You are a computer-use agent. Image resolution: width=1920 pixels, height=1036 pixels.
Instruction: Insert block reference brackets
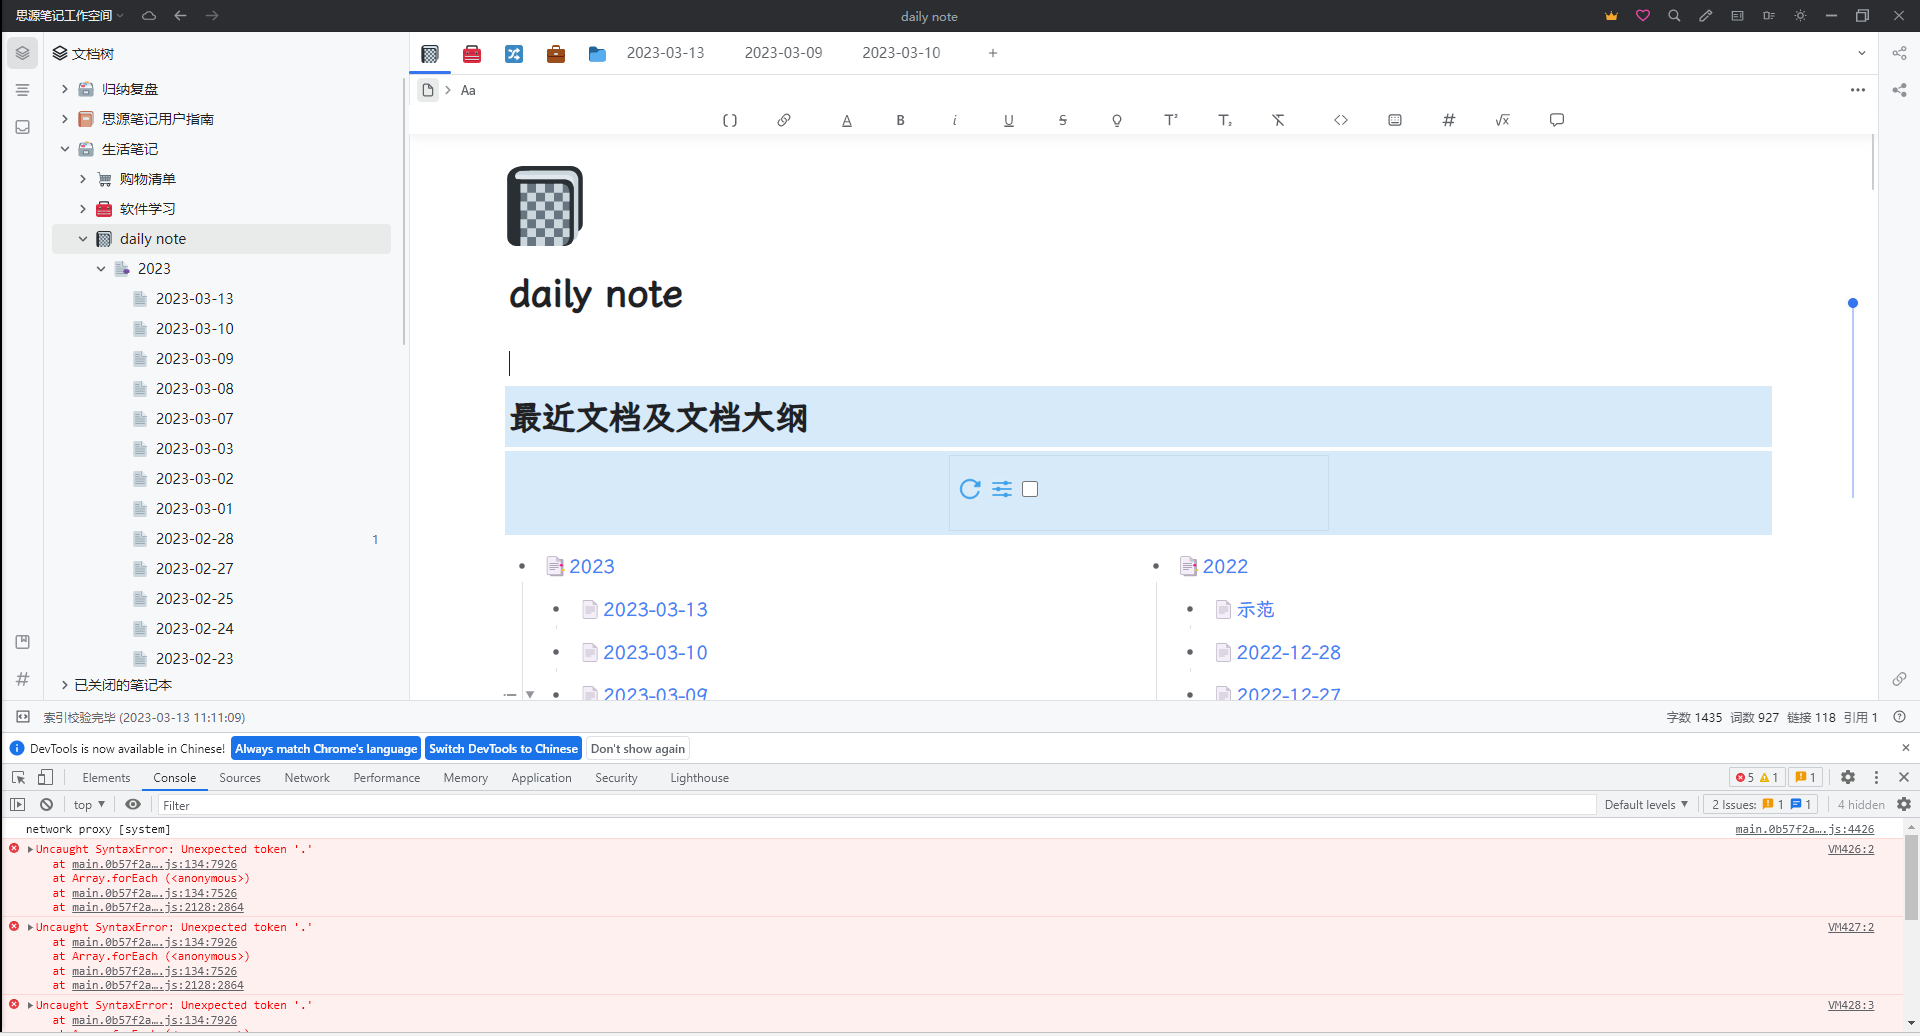(730, 120)
